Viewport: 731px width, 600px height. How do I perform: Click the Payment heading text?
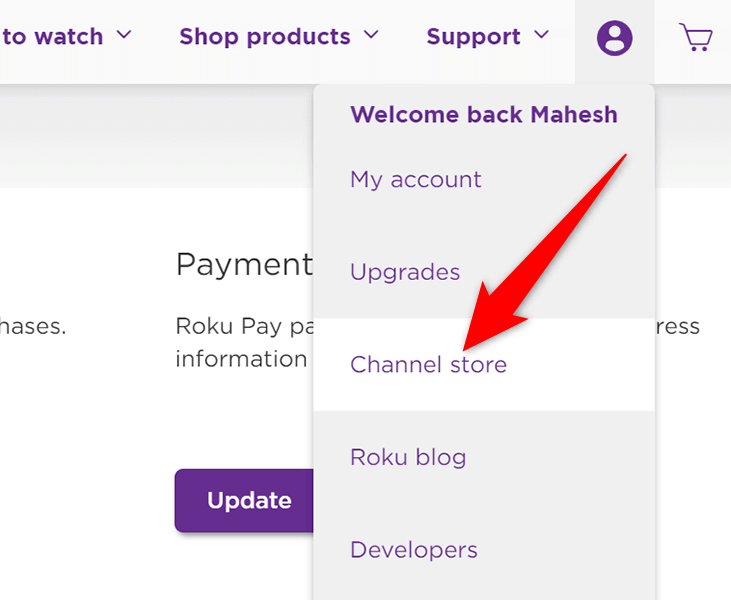pos(244,265)
